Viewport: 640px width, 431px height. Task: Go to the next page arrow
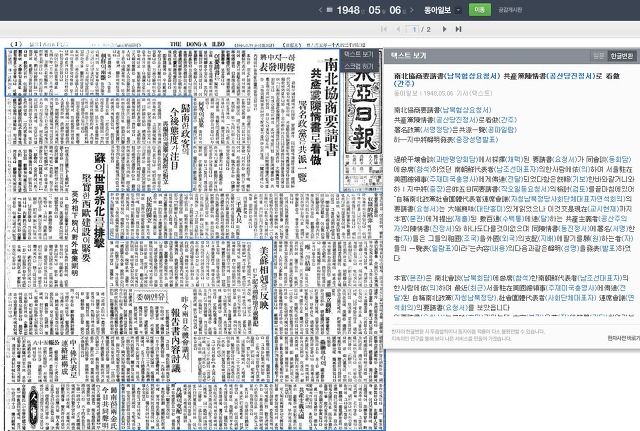pyautogui.click(x=444, y=29)
